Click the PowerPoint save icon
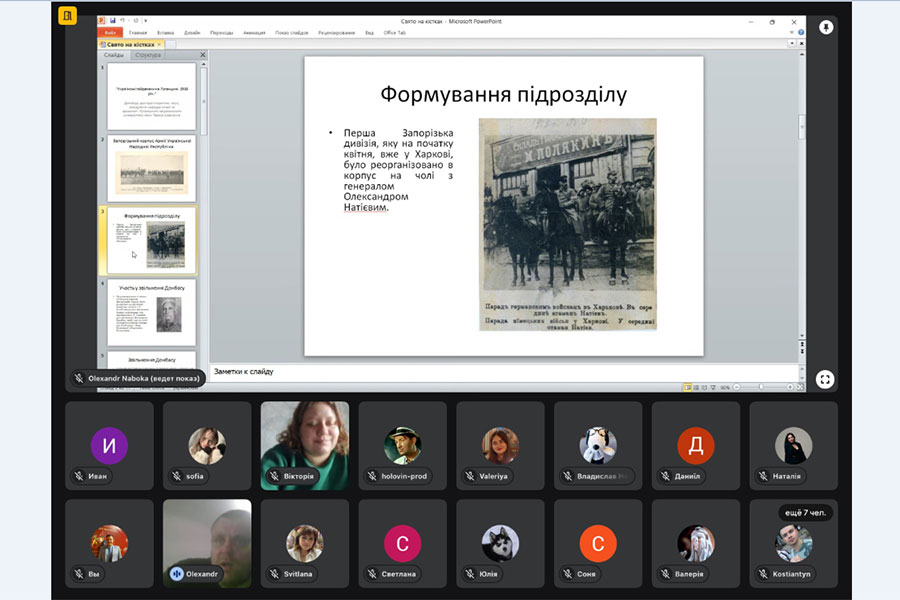The image size is (900, 600). (x=113, y=20)
